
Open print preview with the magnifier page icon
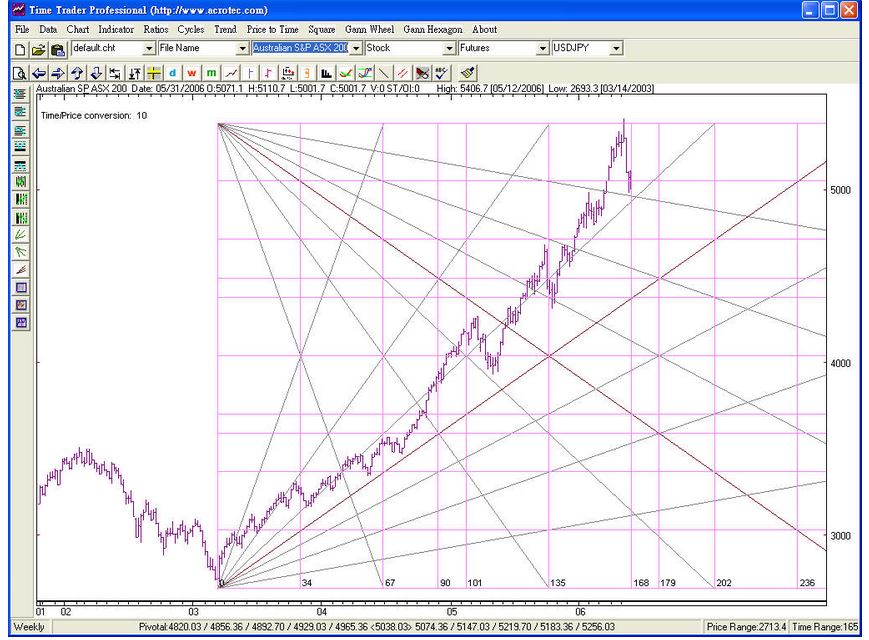click(x=20, y=73)
